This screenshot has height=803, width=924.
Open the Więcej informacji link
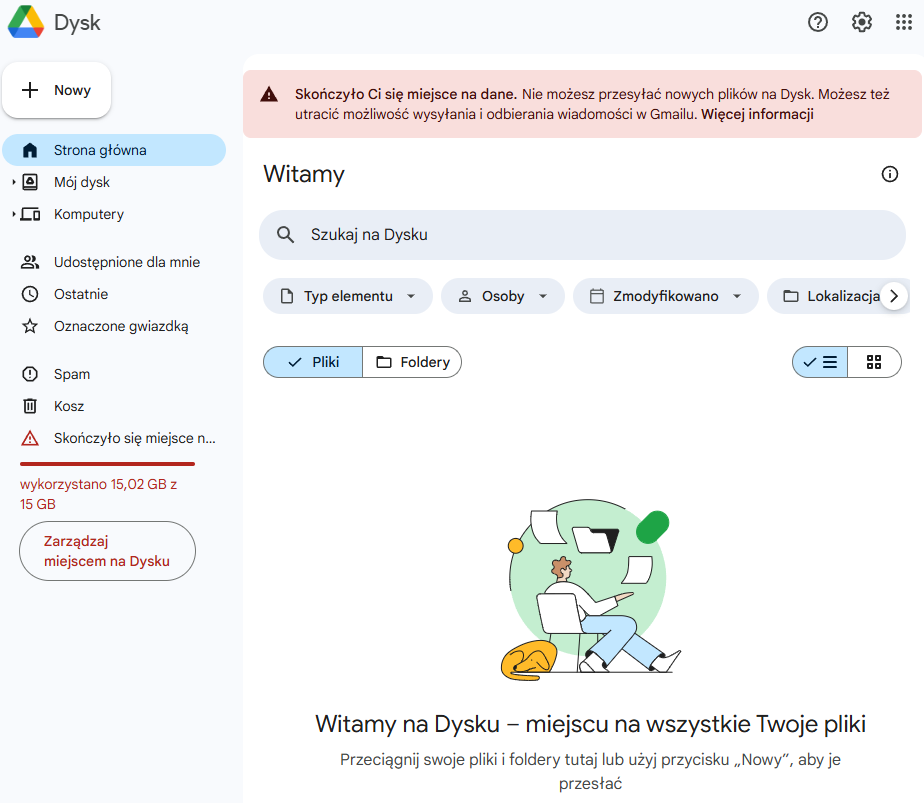click(757, 114)
